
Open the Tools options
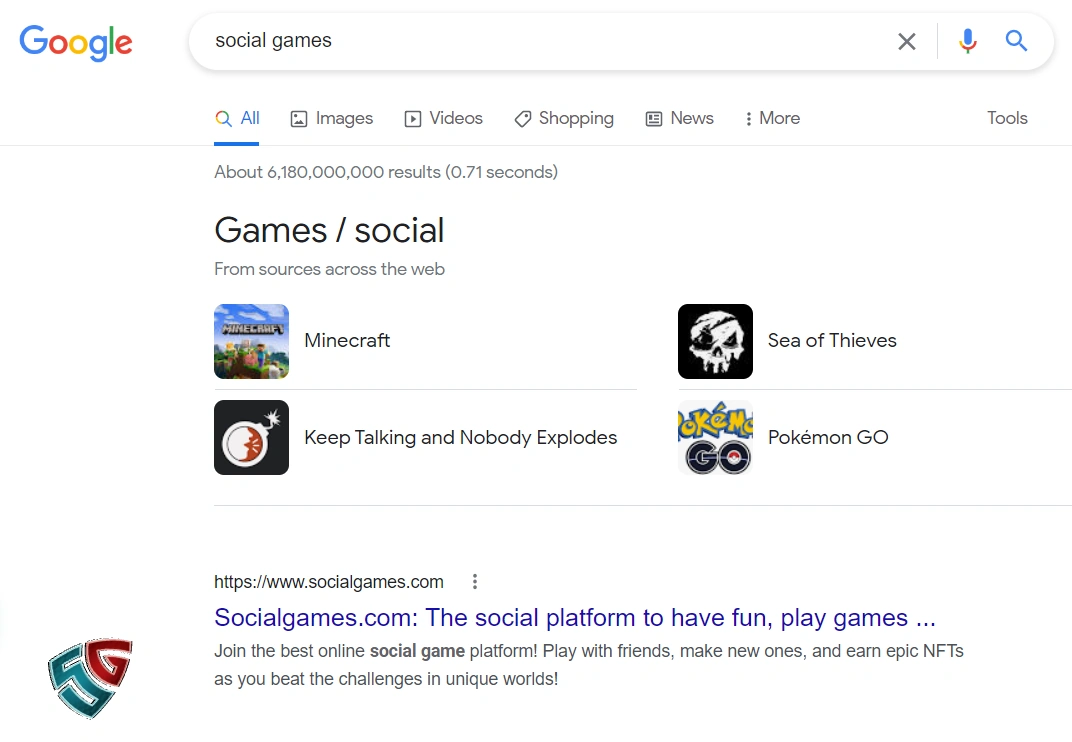tap(1007, 118)
